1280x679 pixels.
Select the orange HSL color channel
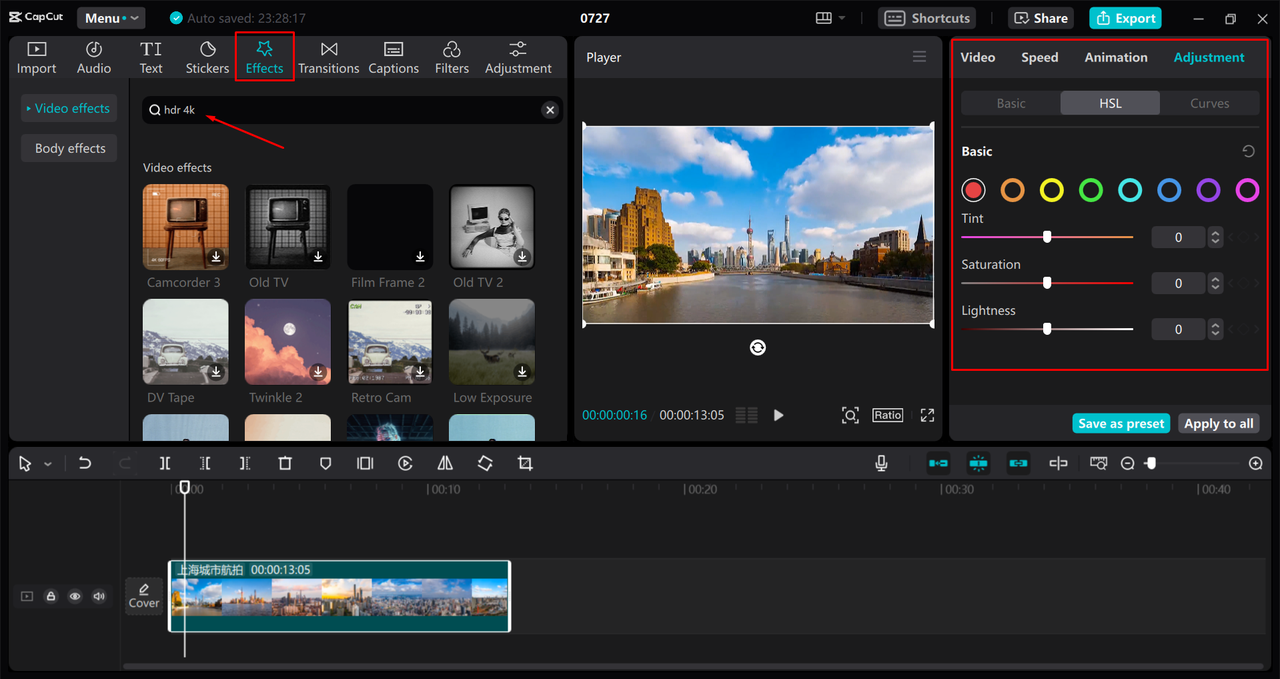pos(1013,190)
